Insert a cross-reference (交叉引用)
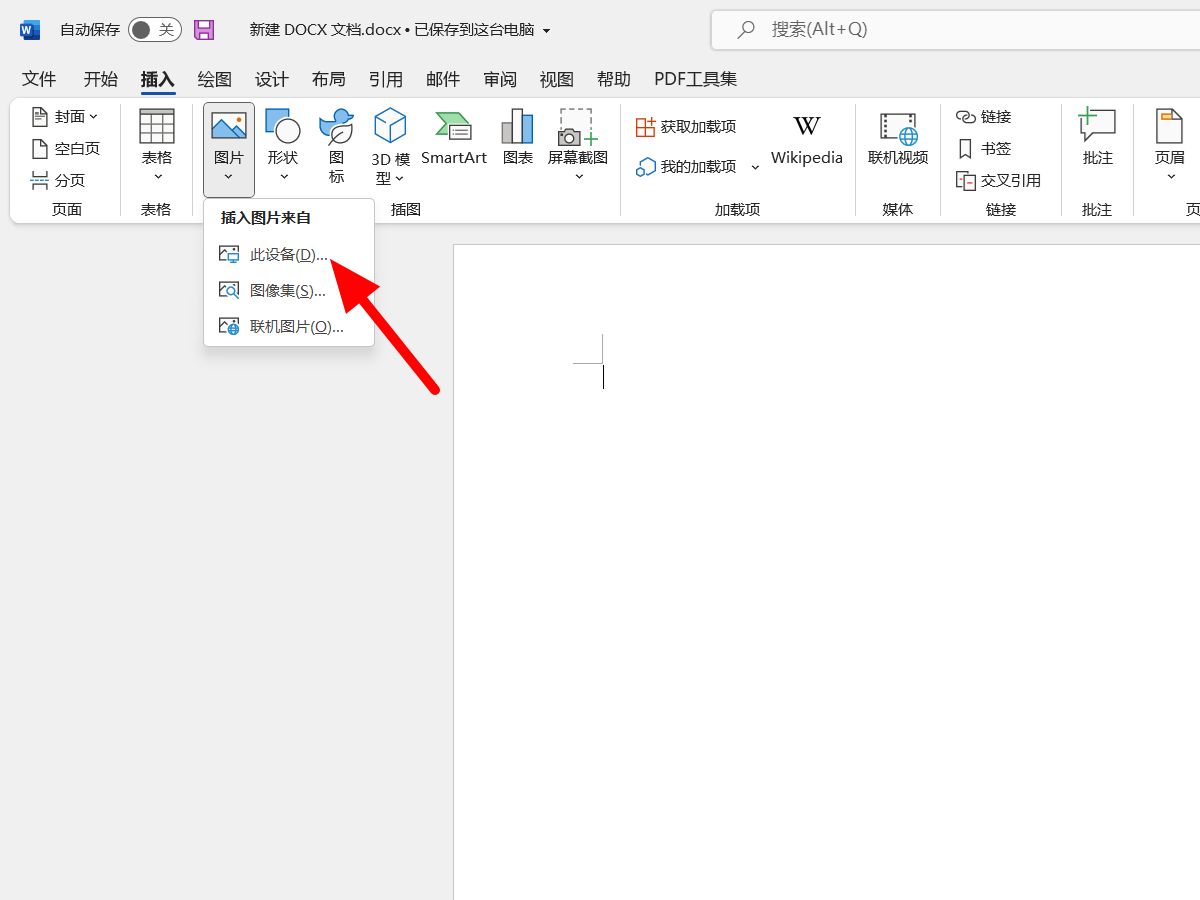 [998, 181]
